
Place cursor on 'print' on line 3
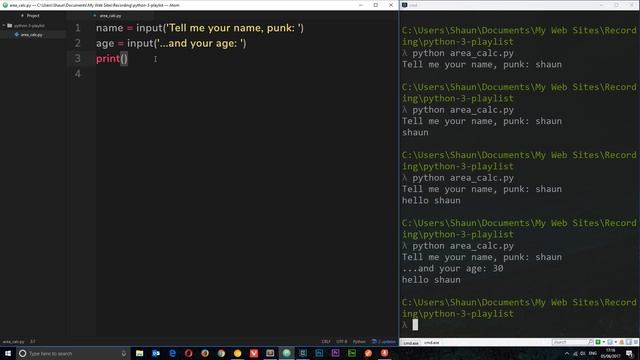point(108,59)
